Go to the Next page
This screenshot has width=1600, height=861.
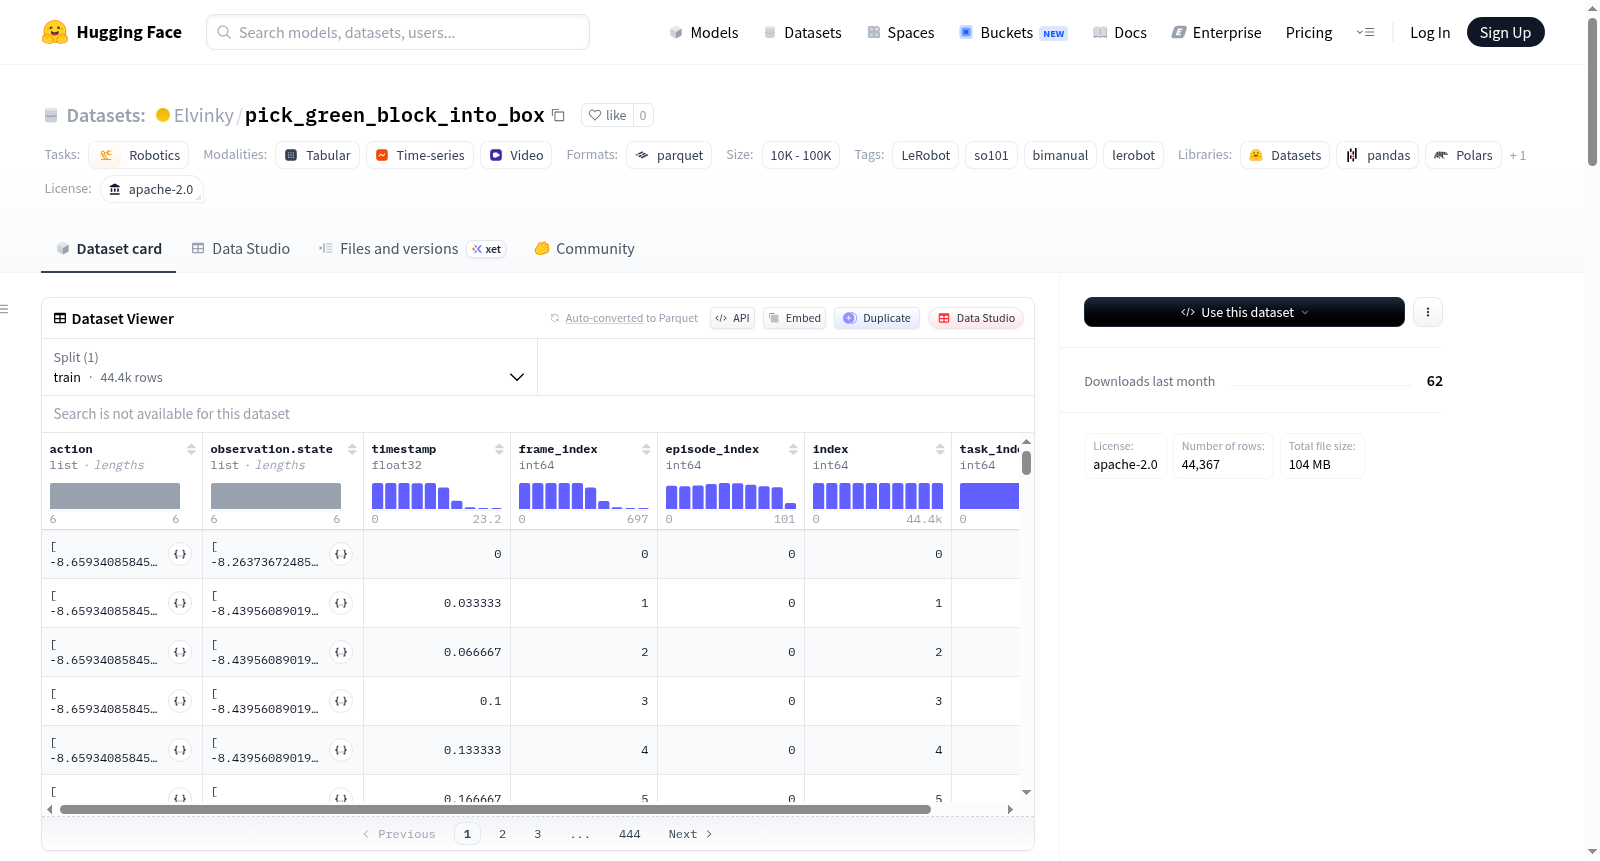tap(690, 834)
